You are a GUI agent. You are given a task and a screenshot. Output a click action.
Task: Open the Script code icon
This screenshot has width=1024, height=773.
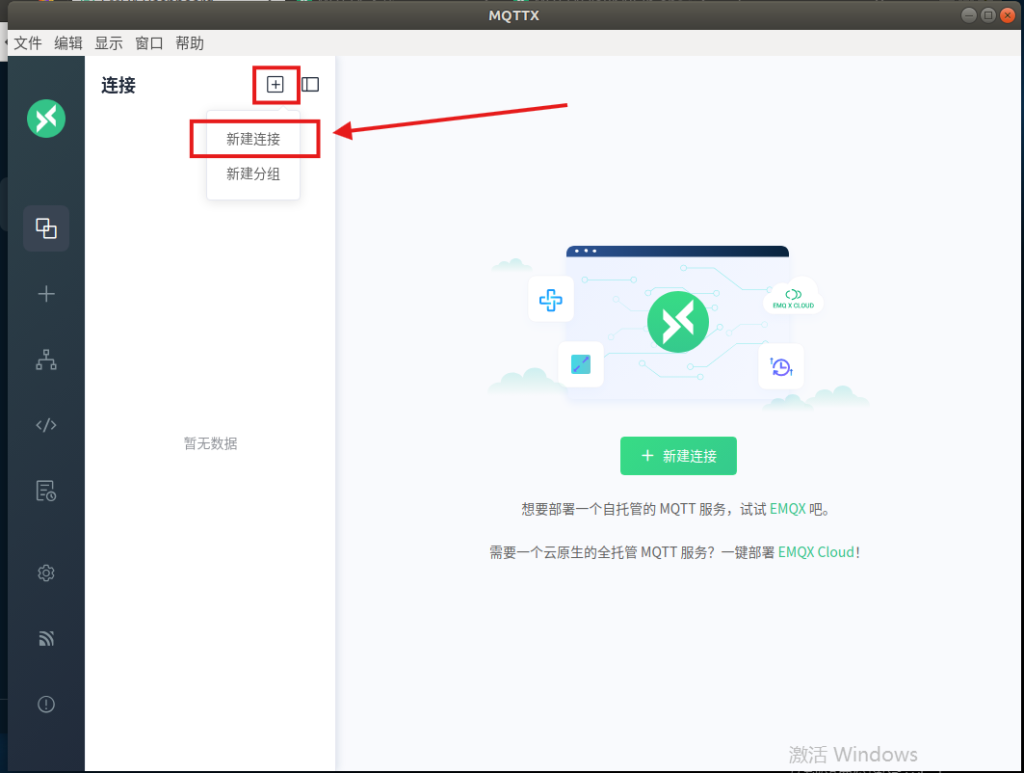[x=46, y=425]
